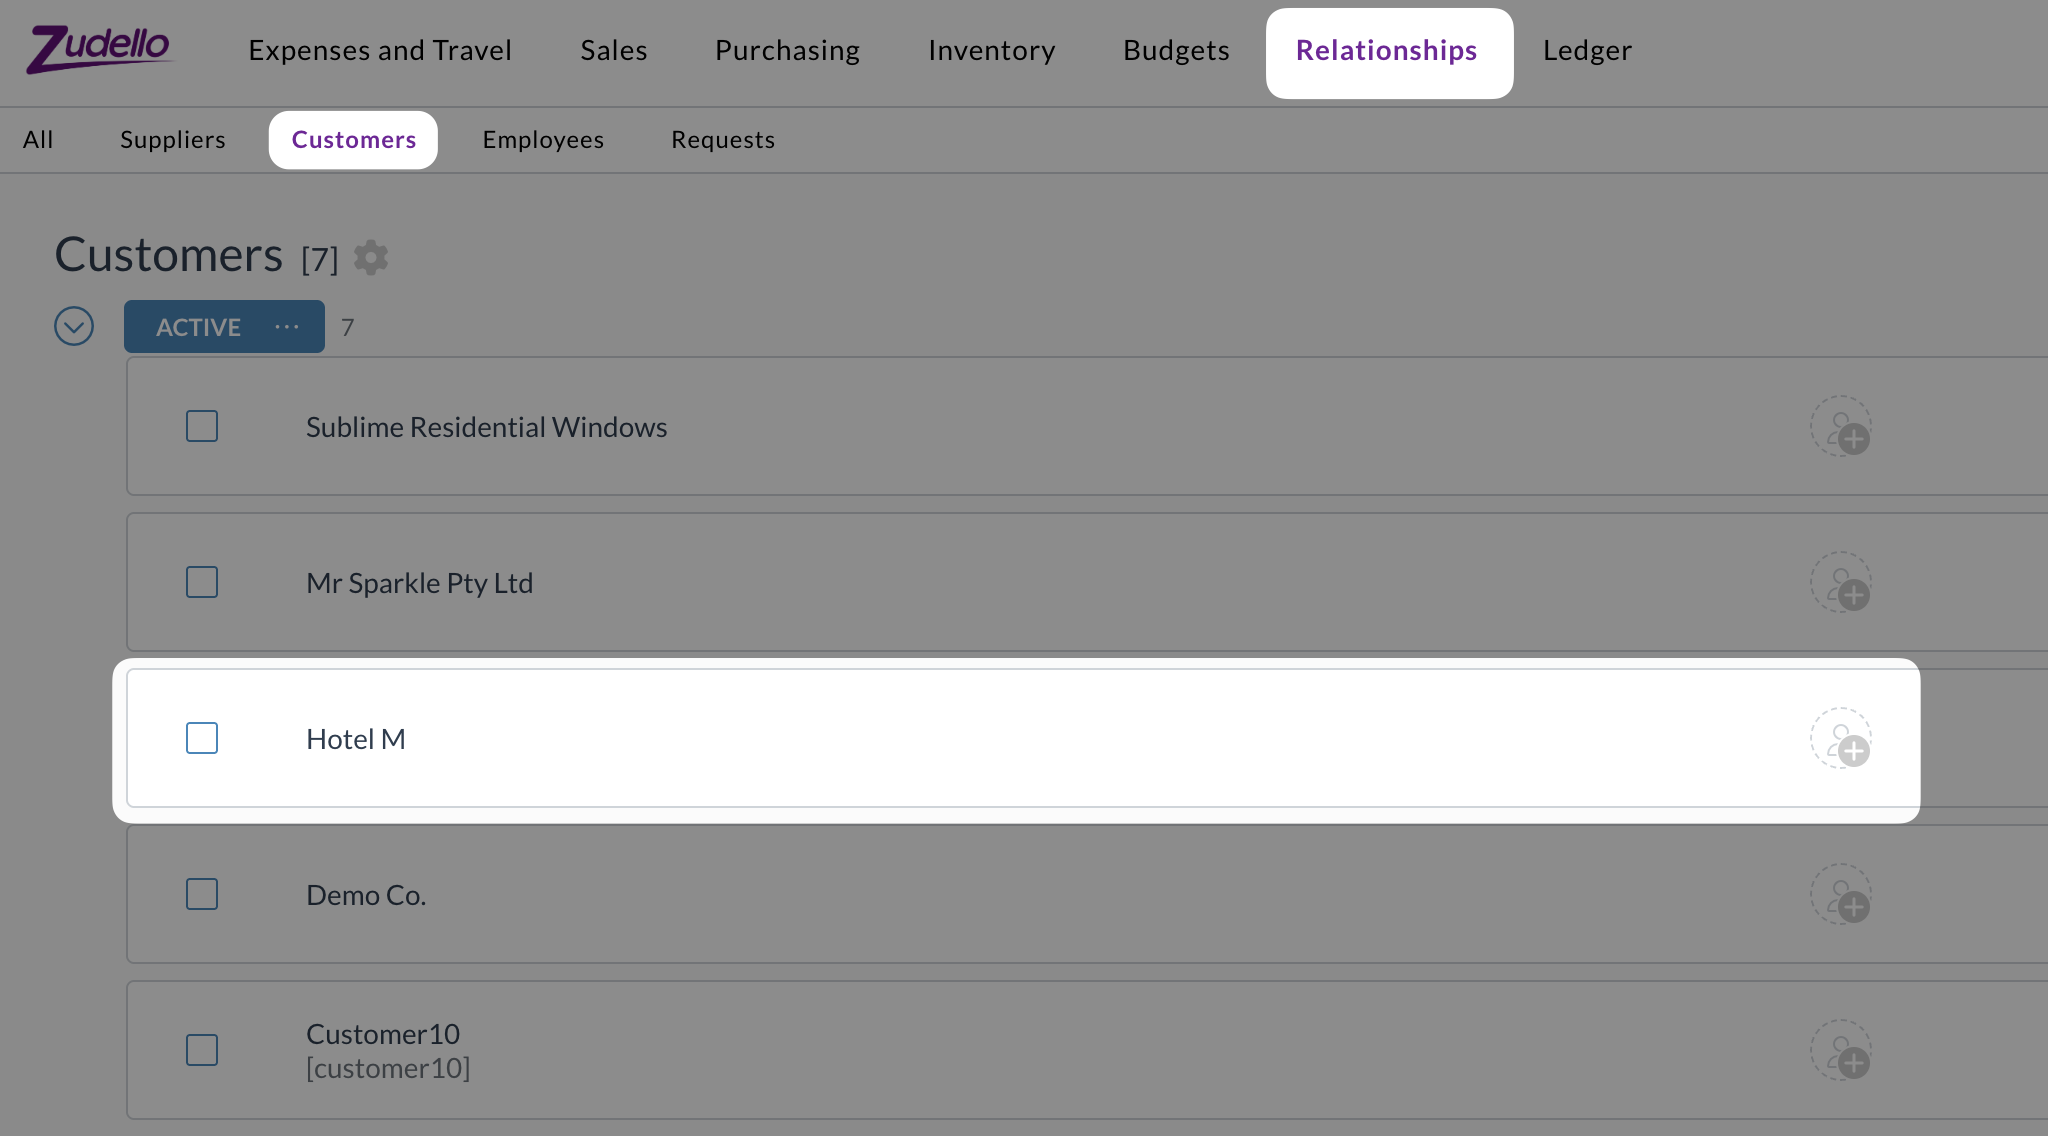Switch to the Employees tab
Viewport: 2048px width, 1136px height.
point(543,140)
